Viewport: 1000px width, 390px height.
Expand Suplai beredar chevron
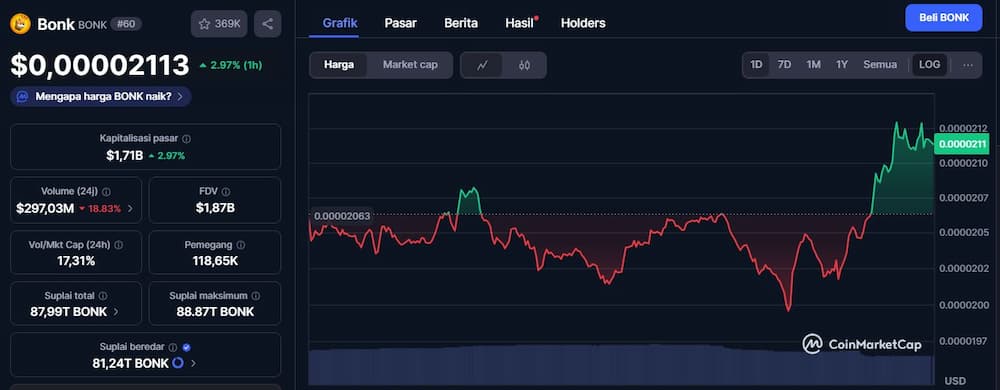point(193,363)
